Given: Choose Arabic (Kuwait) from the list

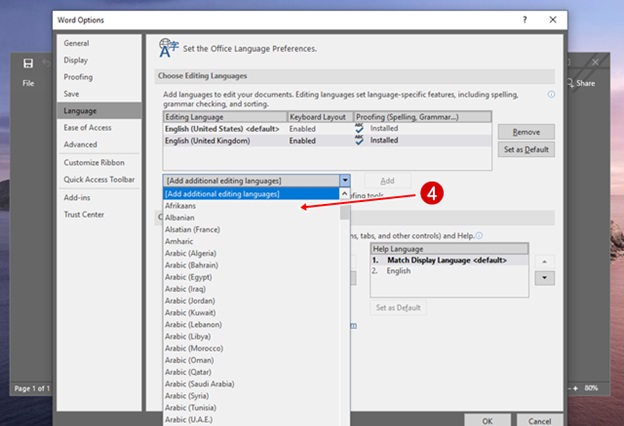Looking at the screenshot, I should tap(251, 313).
